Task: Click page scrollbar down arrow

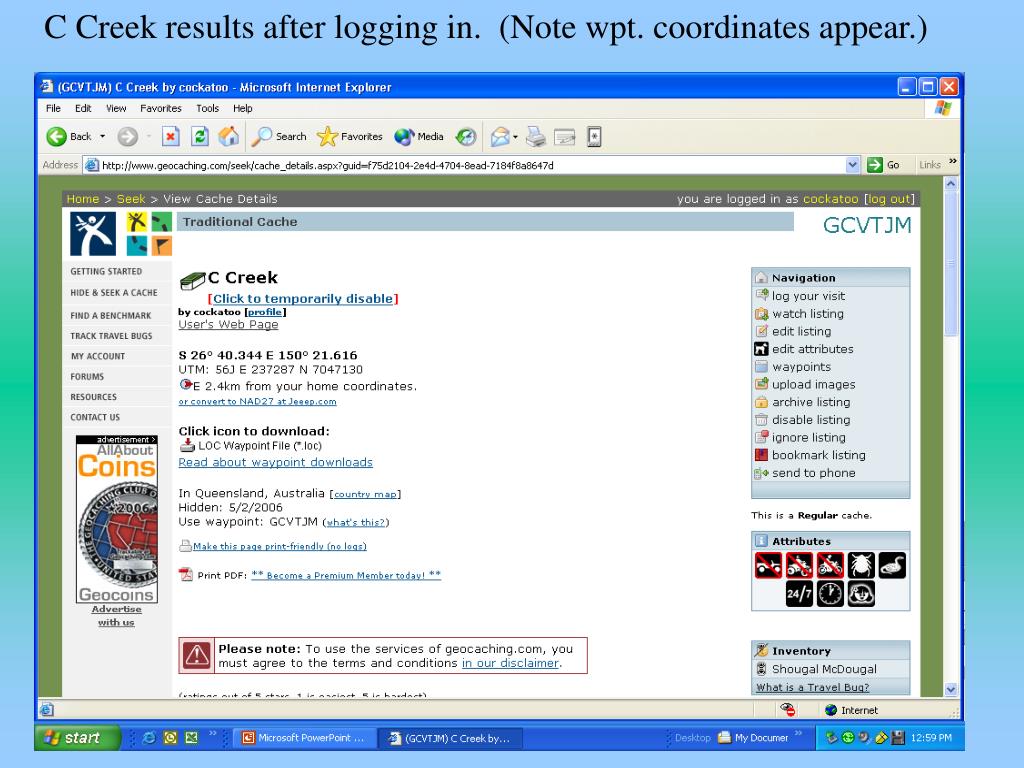Action: (x=951, y=689)
